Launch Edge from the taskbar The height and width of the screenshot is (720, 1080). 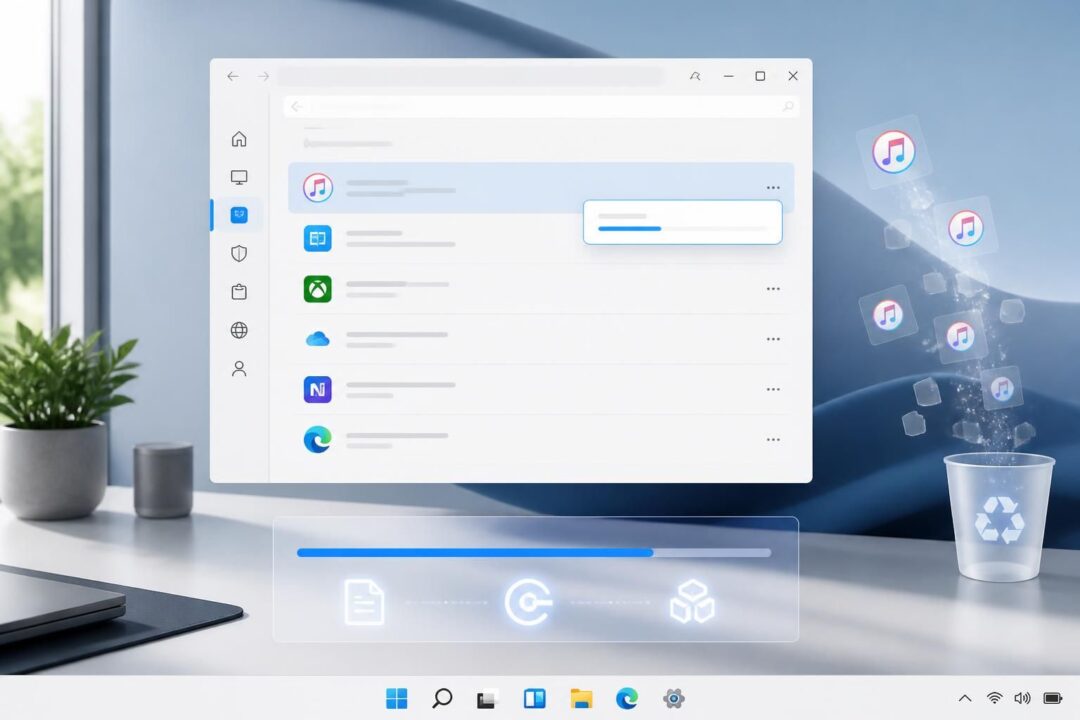tap(627, 699)
